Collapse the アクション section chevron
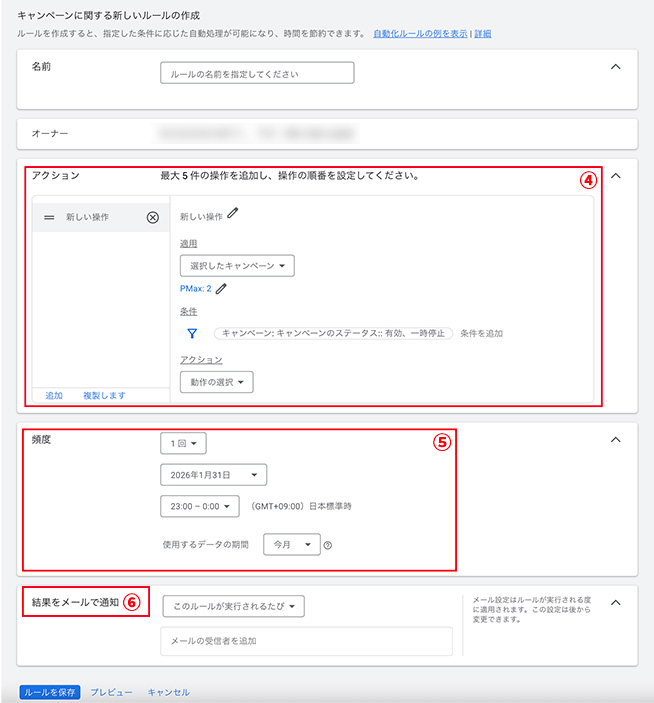654x703 pixels. click(615, 175)
